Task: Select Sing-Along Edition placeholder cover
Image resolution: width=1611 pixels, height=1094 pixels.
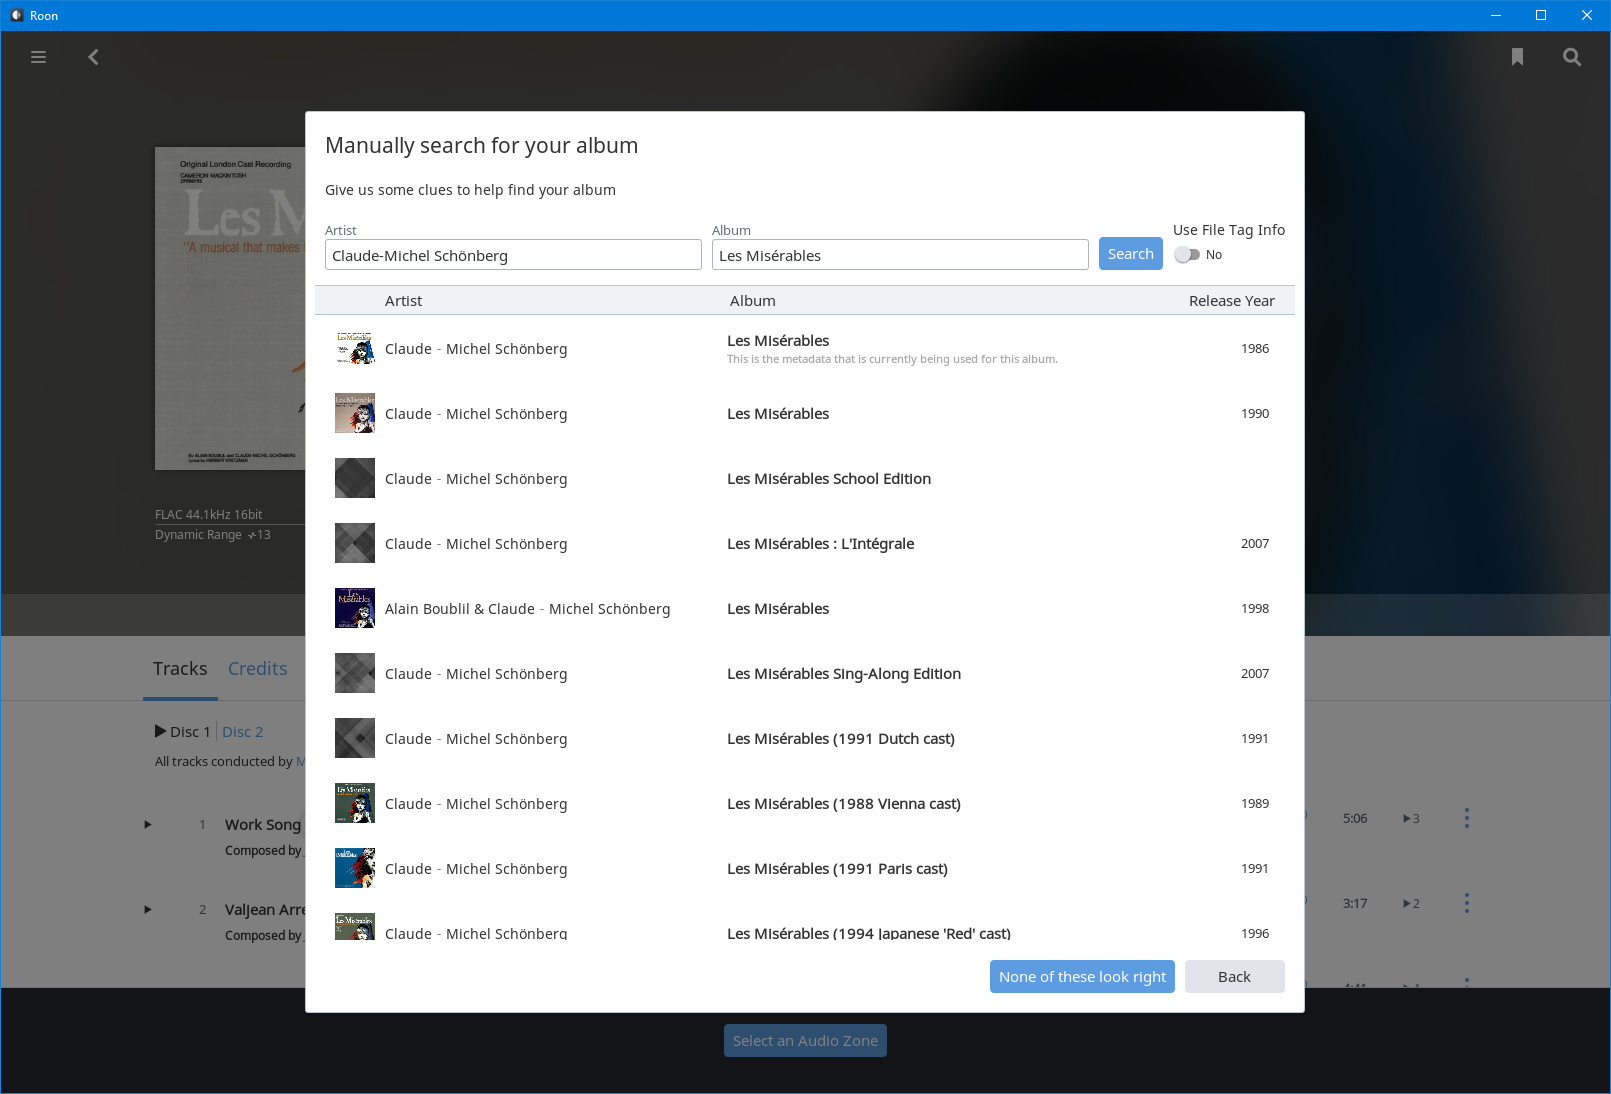Action: click(x=355, y=673)
